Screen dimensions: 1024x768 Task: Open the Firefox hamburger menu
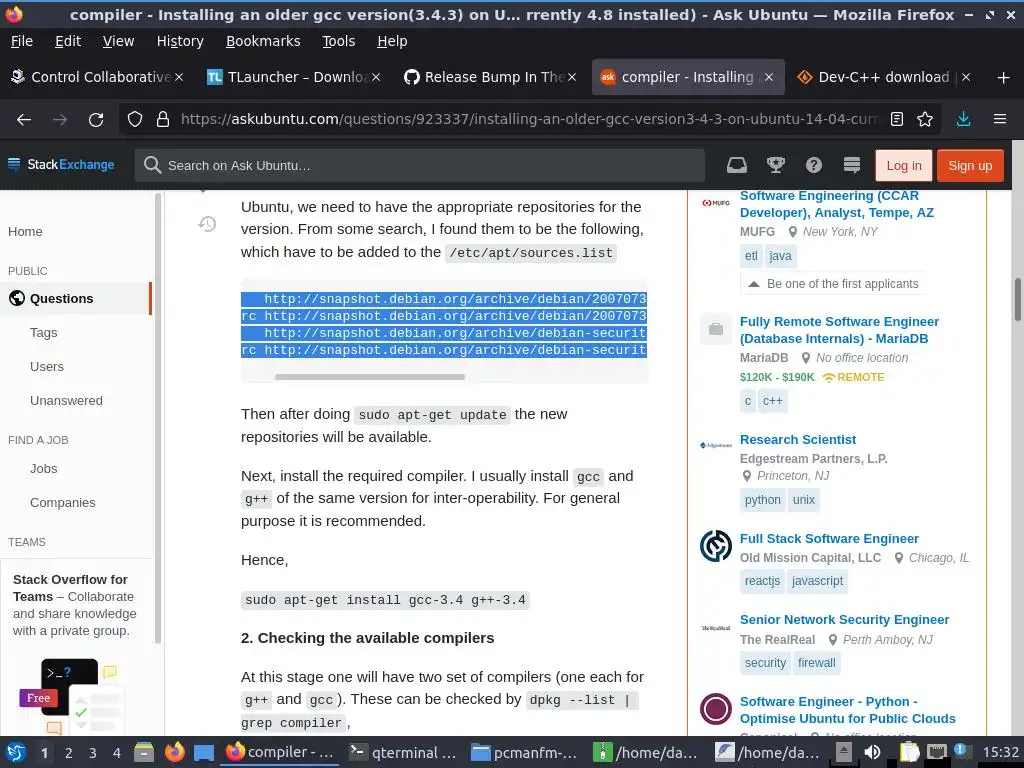click(x=999, y=119)
